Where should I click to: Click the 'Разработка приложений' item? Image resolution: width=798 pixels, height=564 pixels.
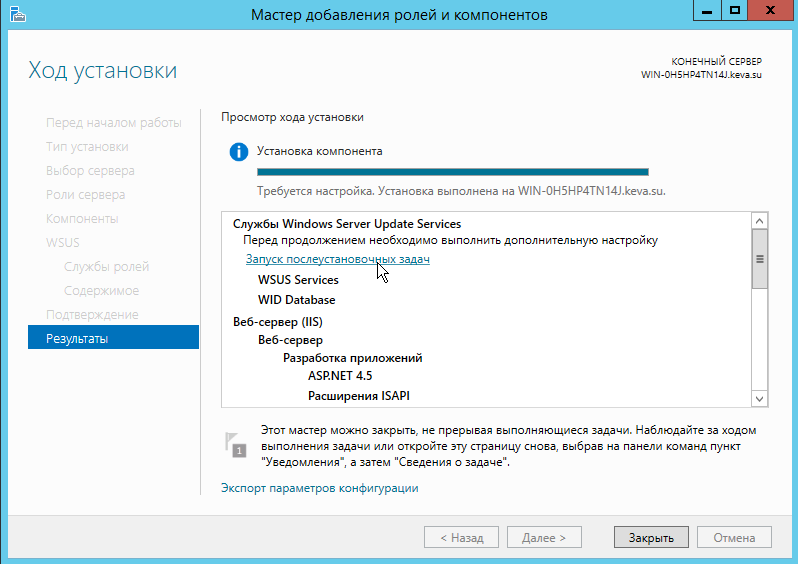[x=353, y=358]
